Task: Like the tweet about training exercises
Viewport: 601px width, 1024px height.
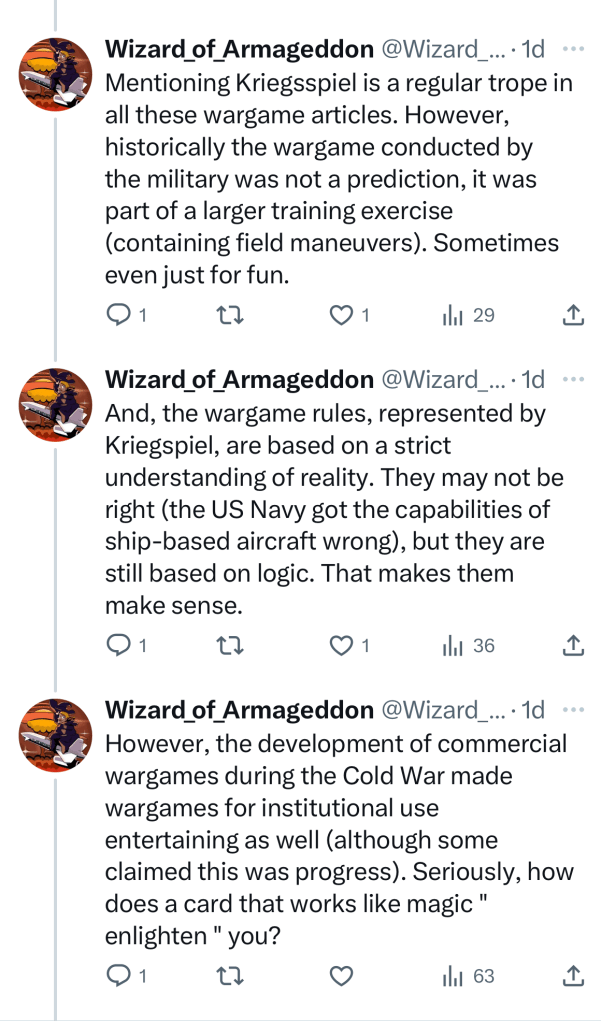Action: coord(342,316)
